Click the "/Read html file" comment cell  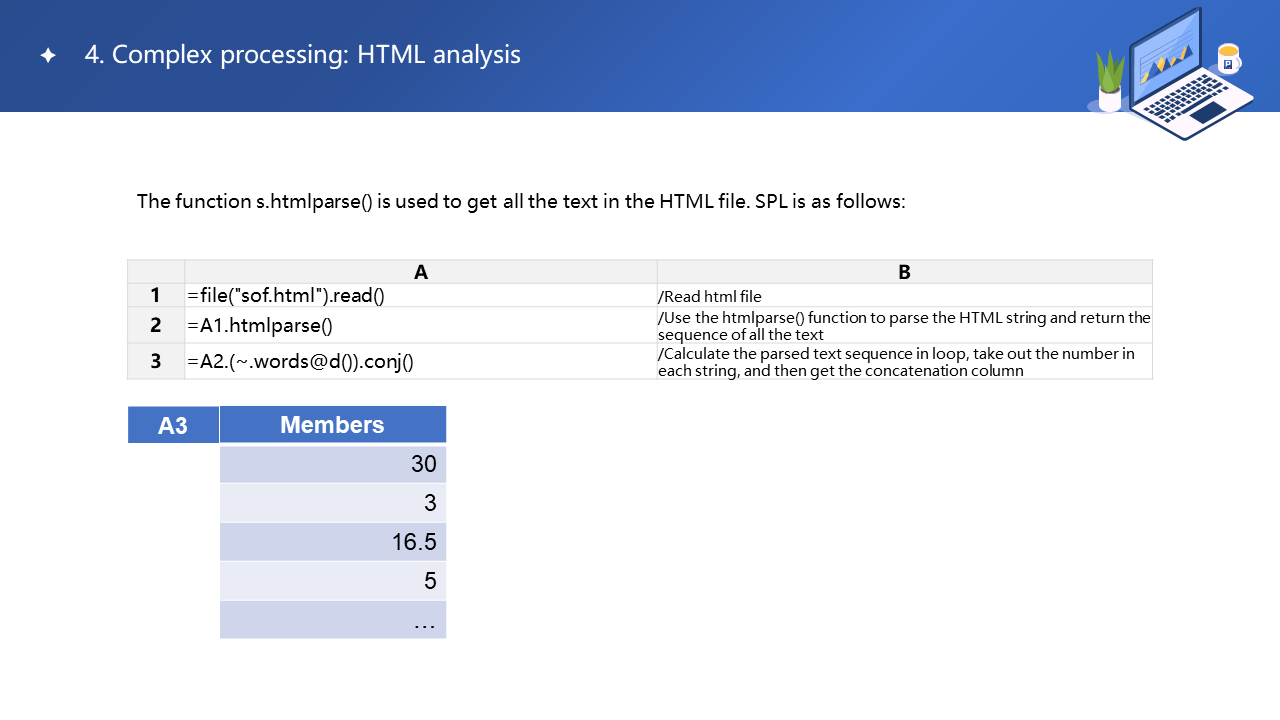(904, 296)
